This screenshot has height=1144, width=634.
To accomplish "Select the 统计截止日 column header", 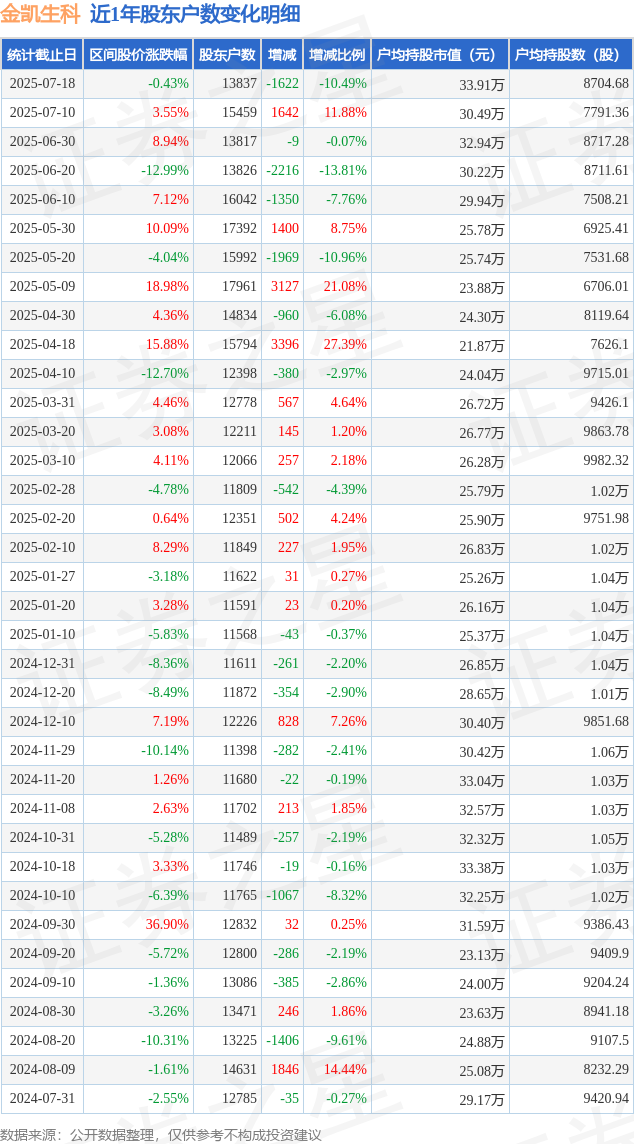I will (x=42, y=54).
